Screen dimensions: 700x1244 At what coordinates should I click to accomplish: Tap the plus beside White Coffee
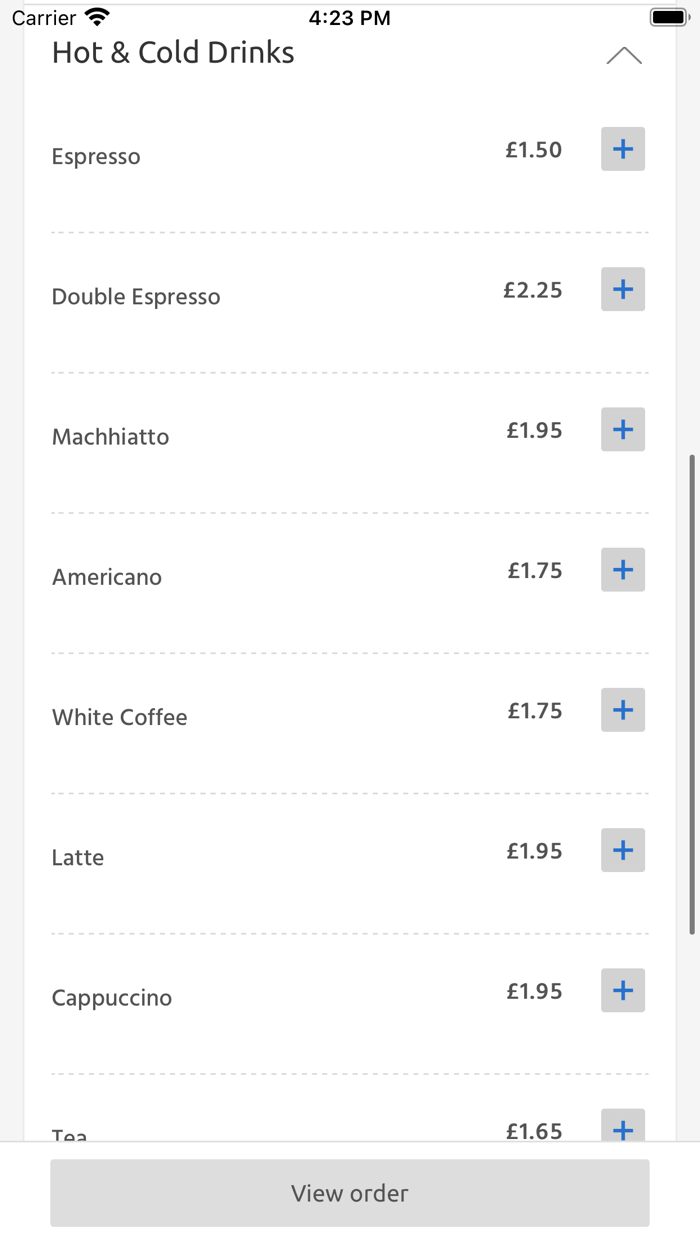click(x=623, y=710)
